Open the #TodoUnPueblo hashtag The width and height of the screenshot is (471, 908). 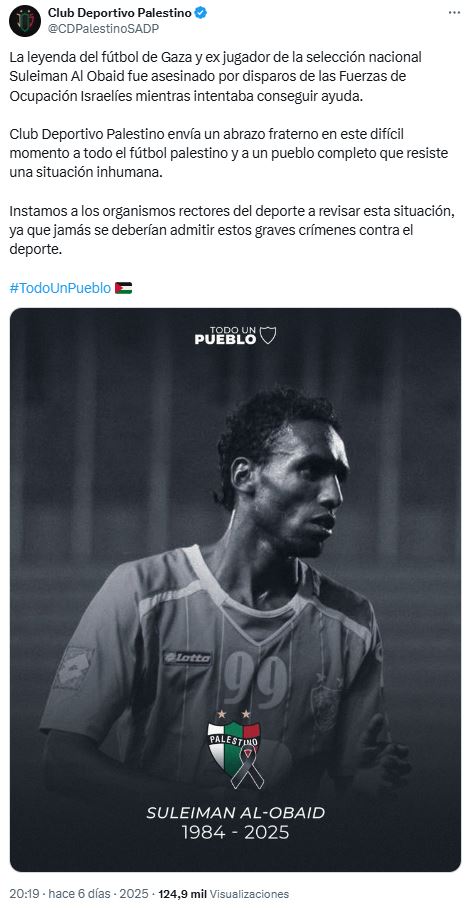(60, 288)
